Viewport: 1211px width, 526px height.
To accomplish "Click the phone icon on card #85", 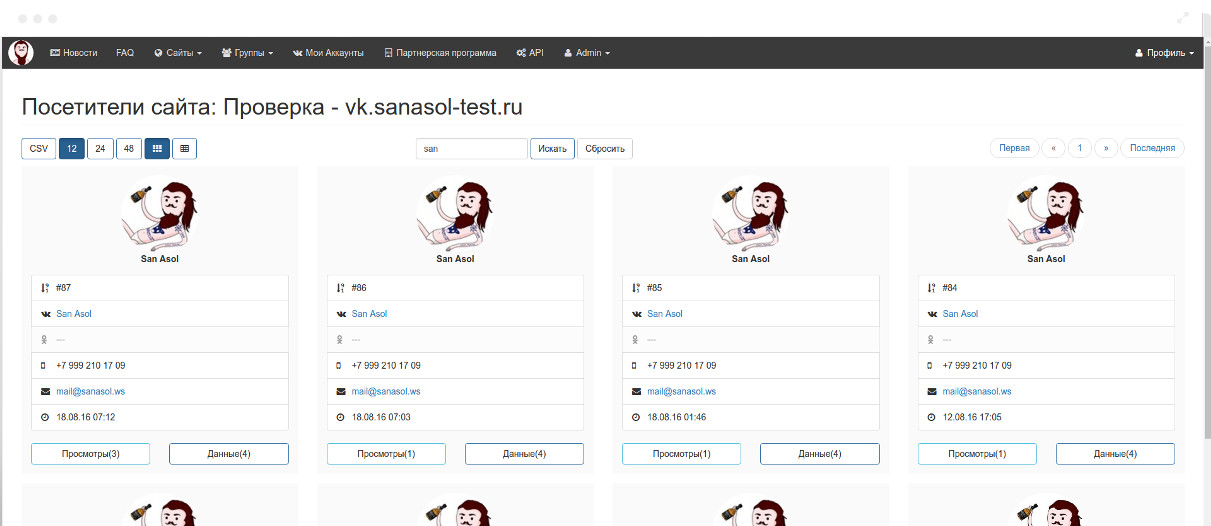I will 636,366.
